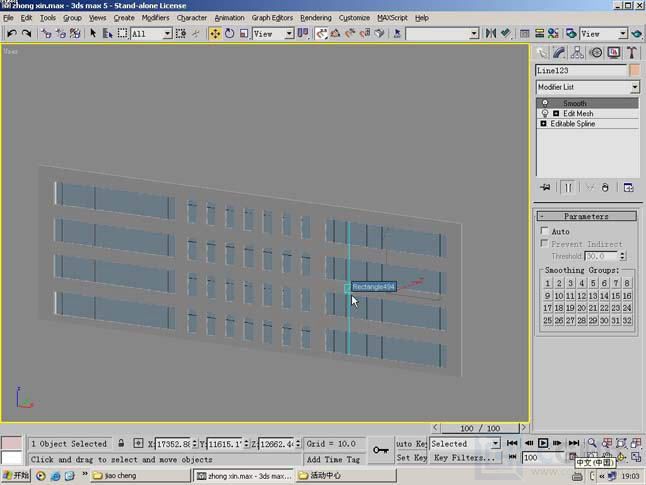646x485 pixels.
Task: Click the Pin Stack icon
Action: 545,187
